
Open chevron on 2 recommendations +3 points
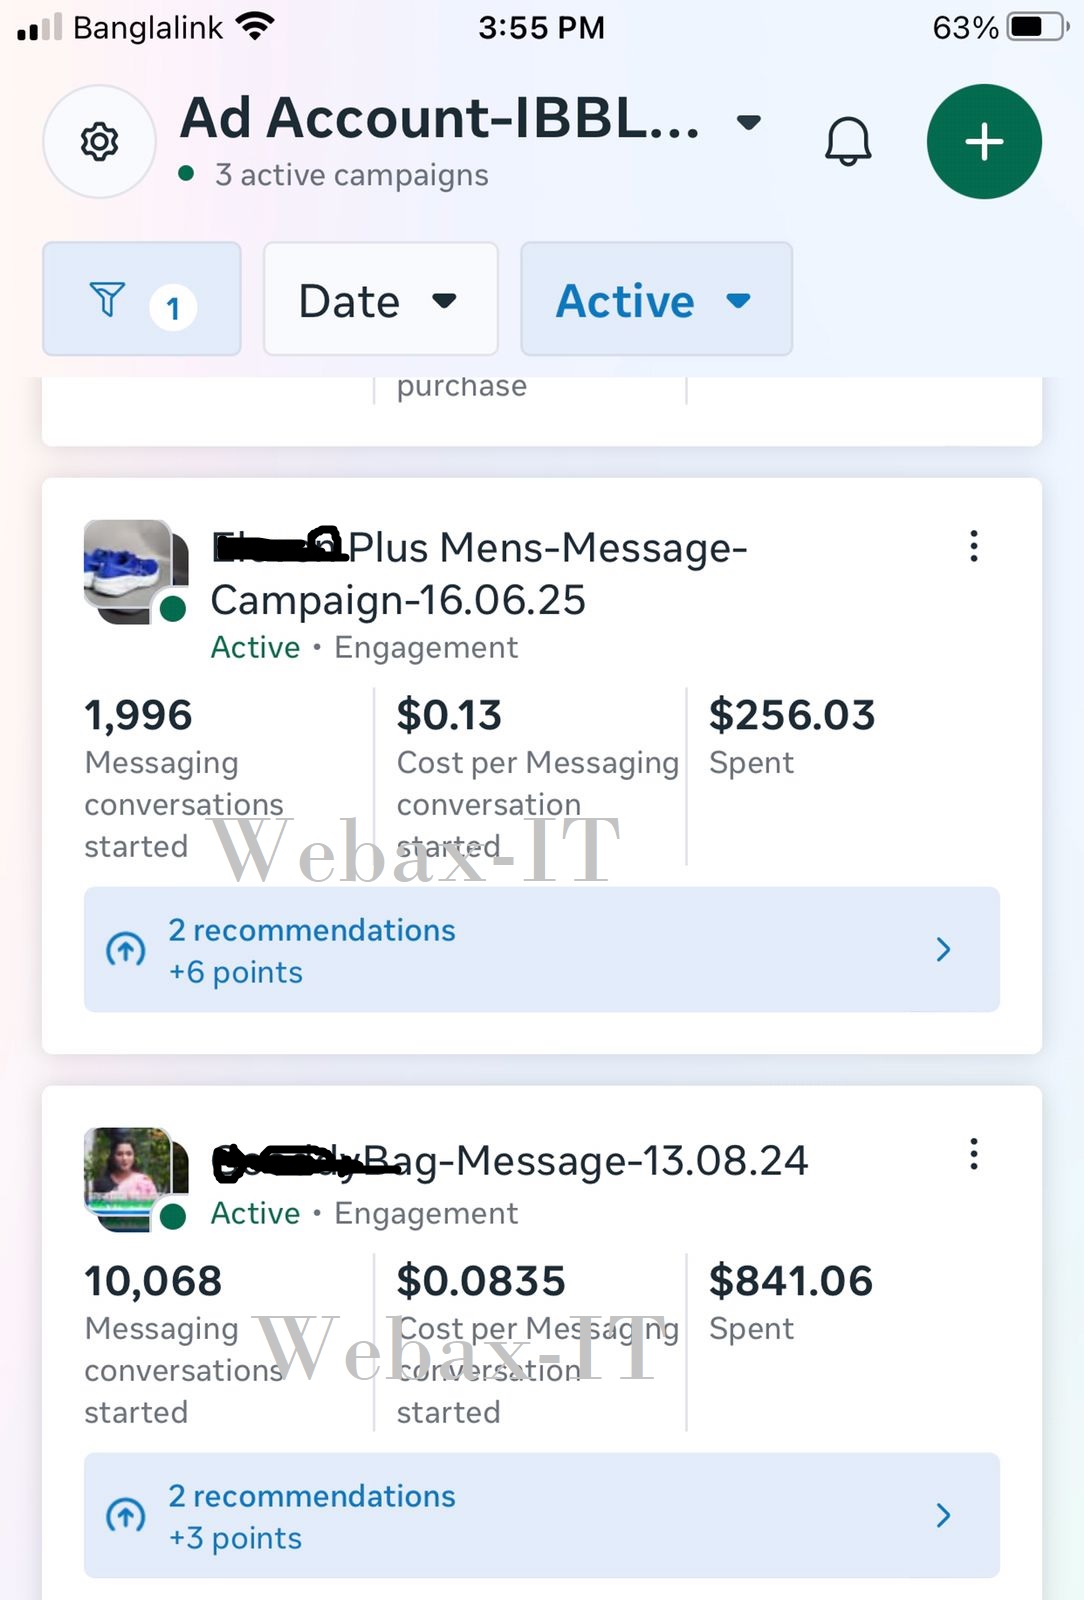[x=943, y=1515]
